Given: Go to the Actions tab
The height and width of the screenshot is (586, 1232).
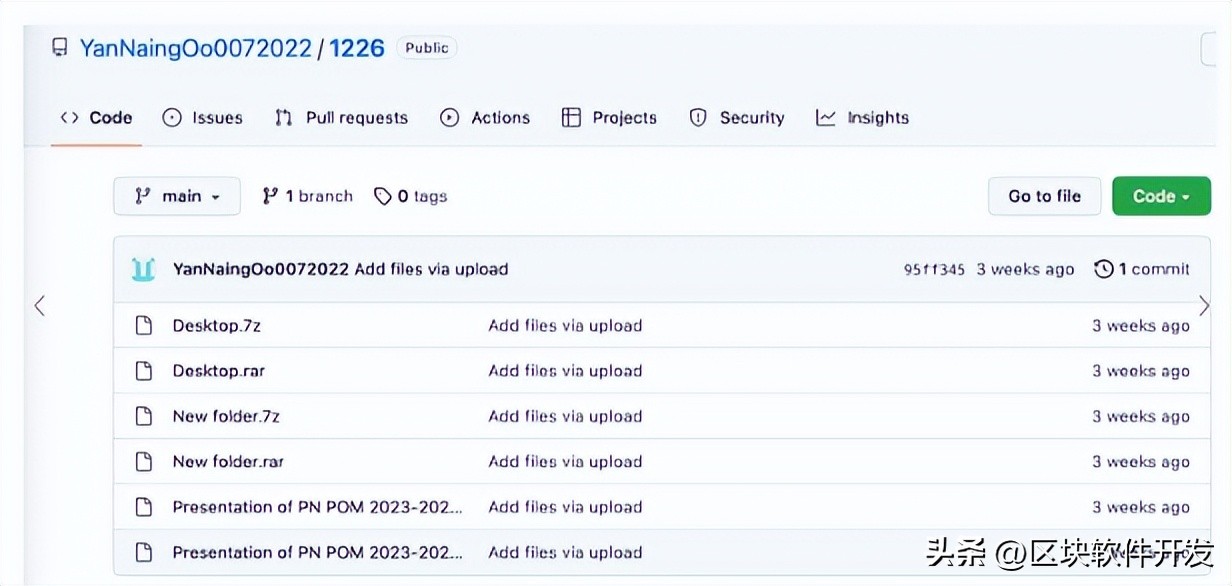Looking at the screenshot, I should pos(486,118).
